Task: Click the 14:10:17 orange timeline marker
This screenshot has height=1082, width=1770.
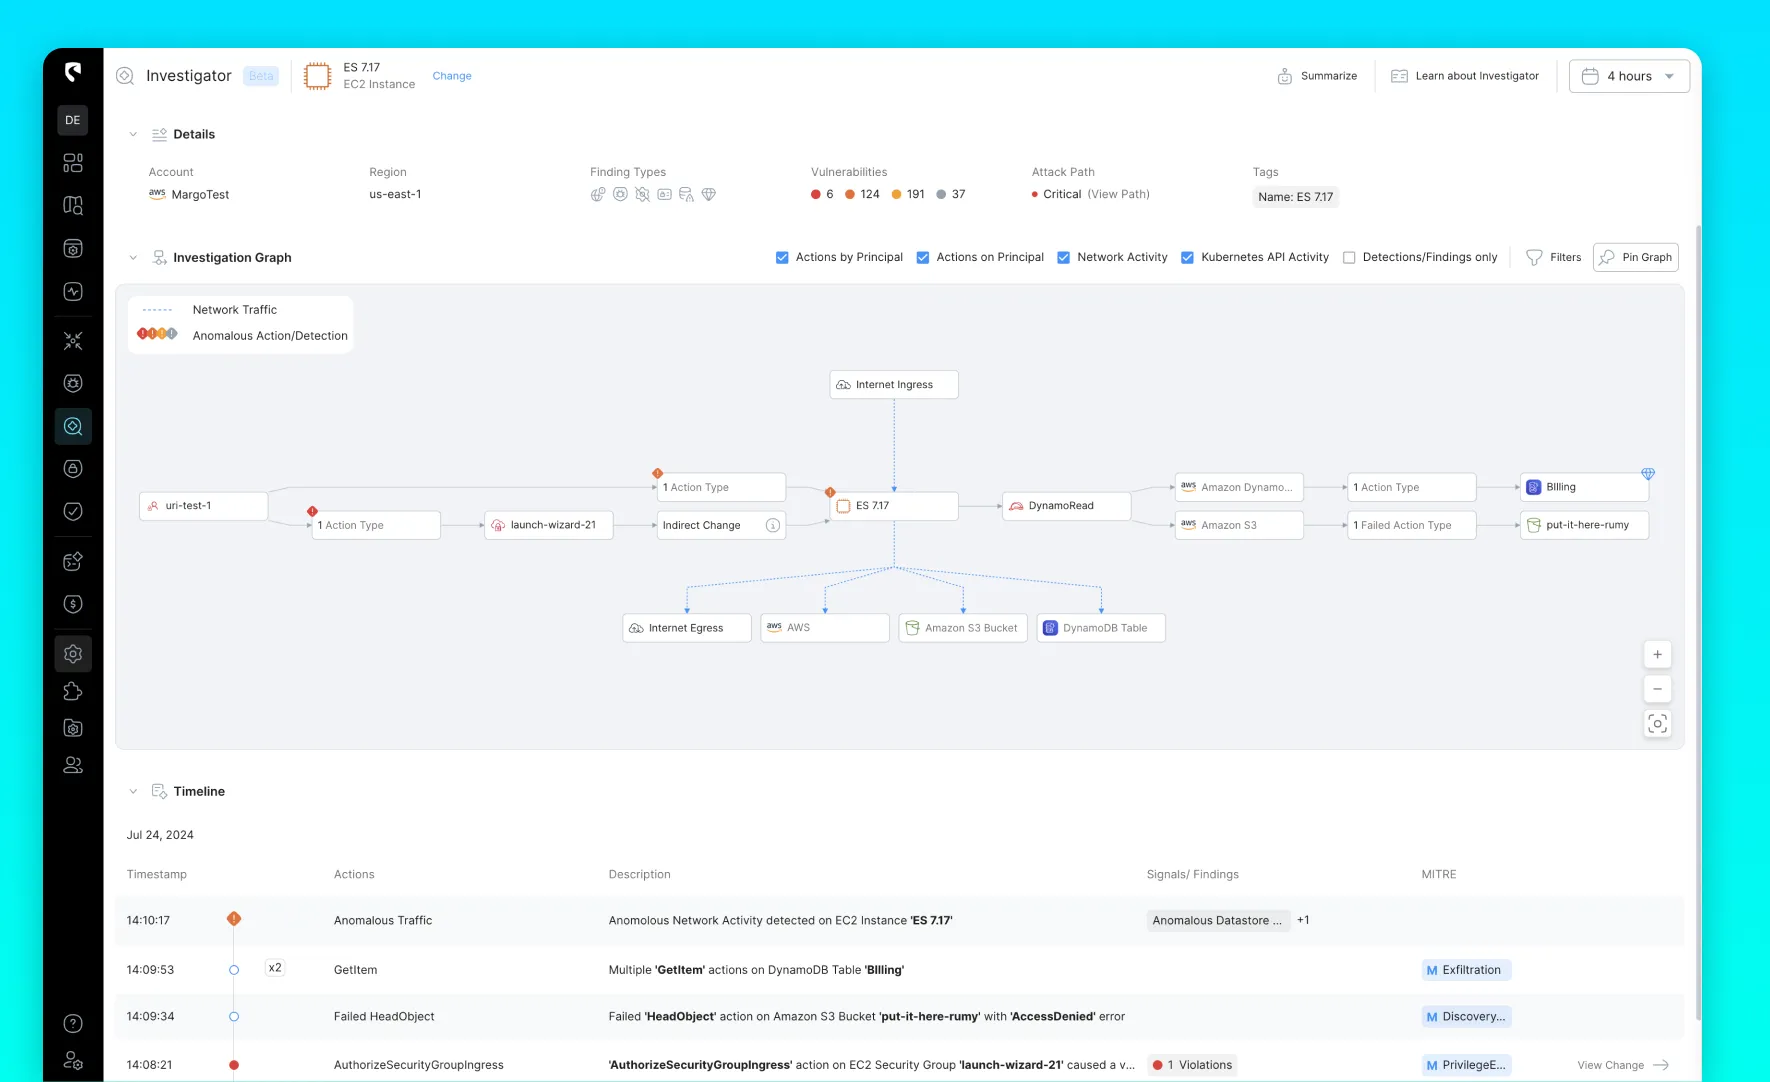Action: [234, 918]
